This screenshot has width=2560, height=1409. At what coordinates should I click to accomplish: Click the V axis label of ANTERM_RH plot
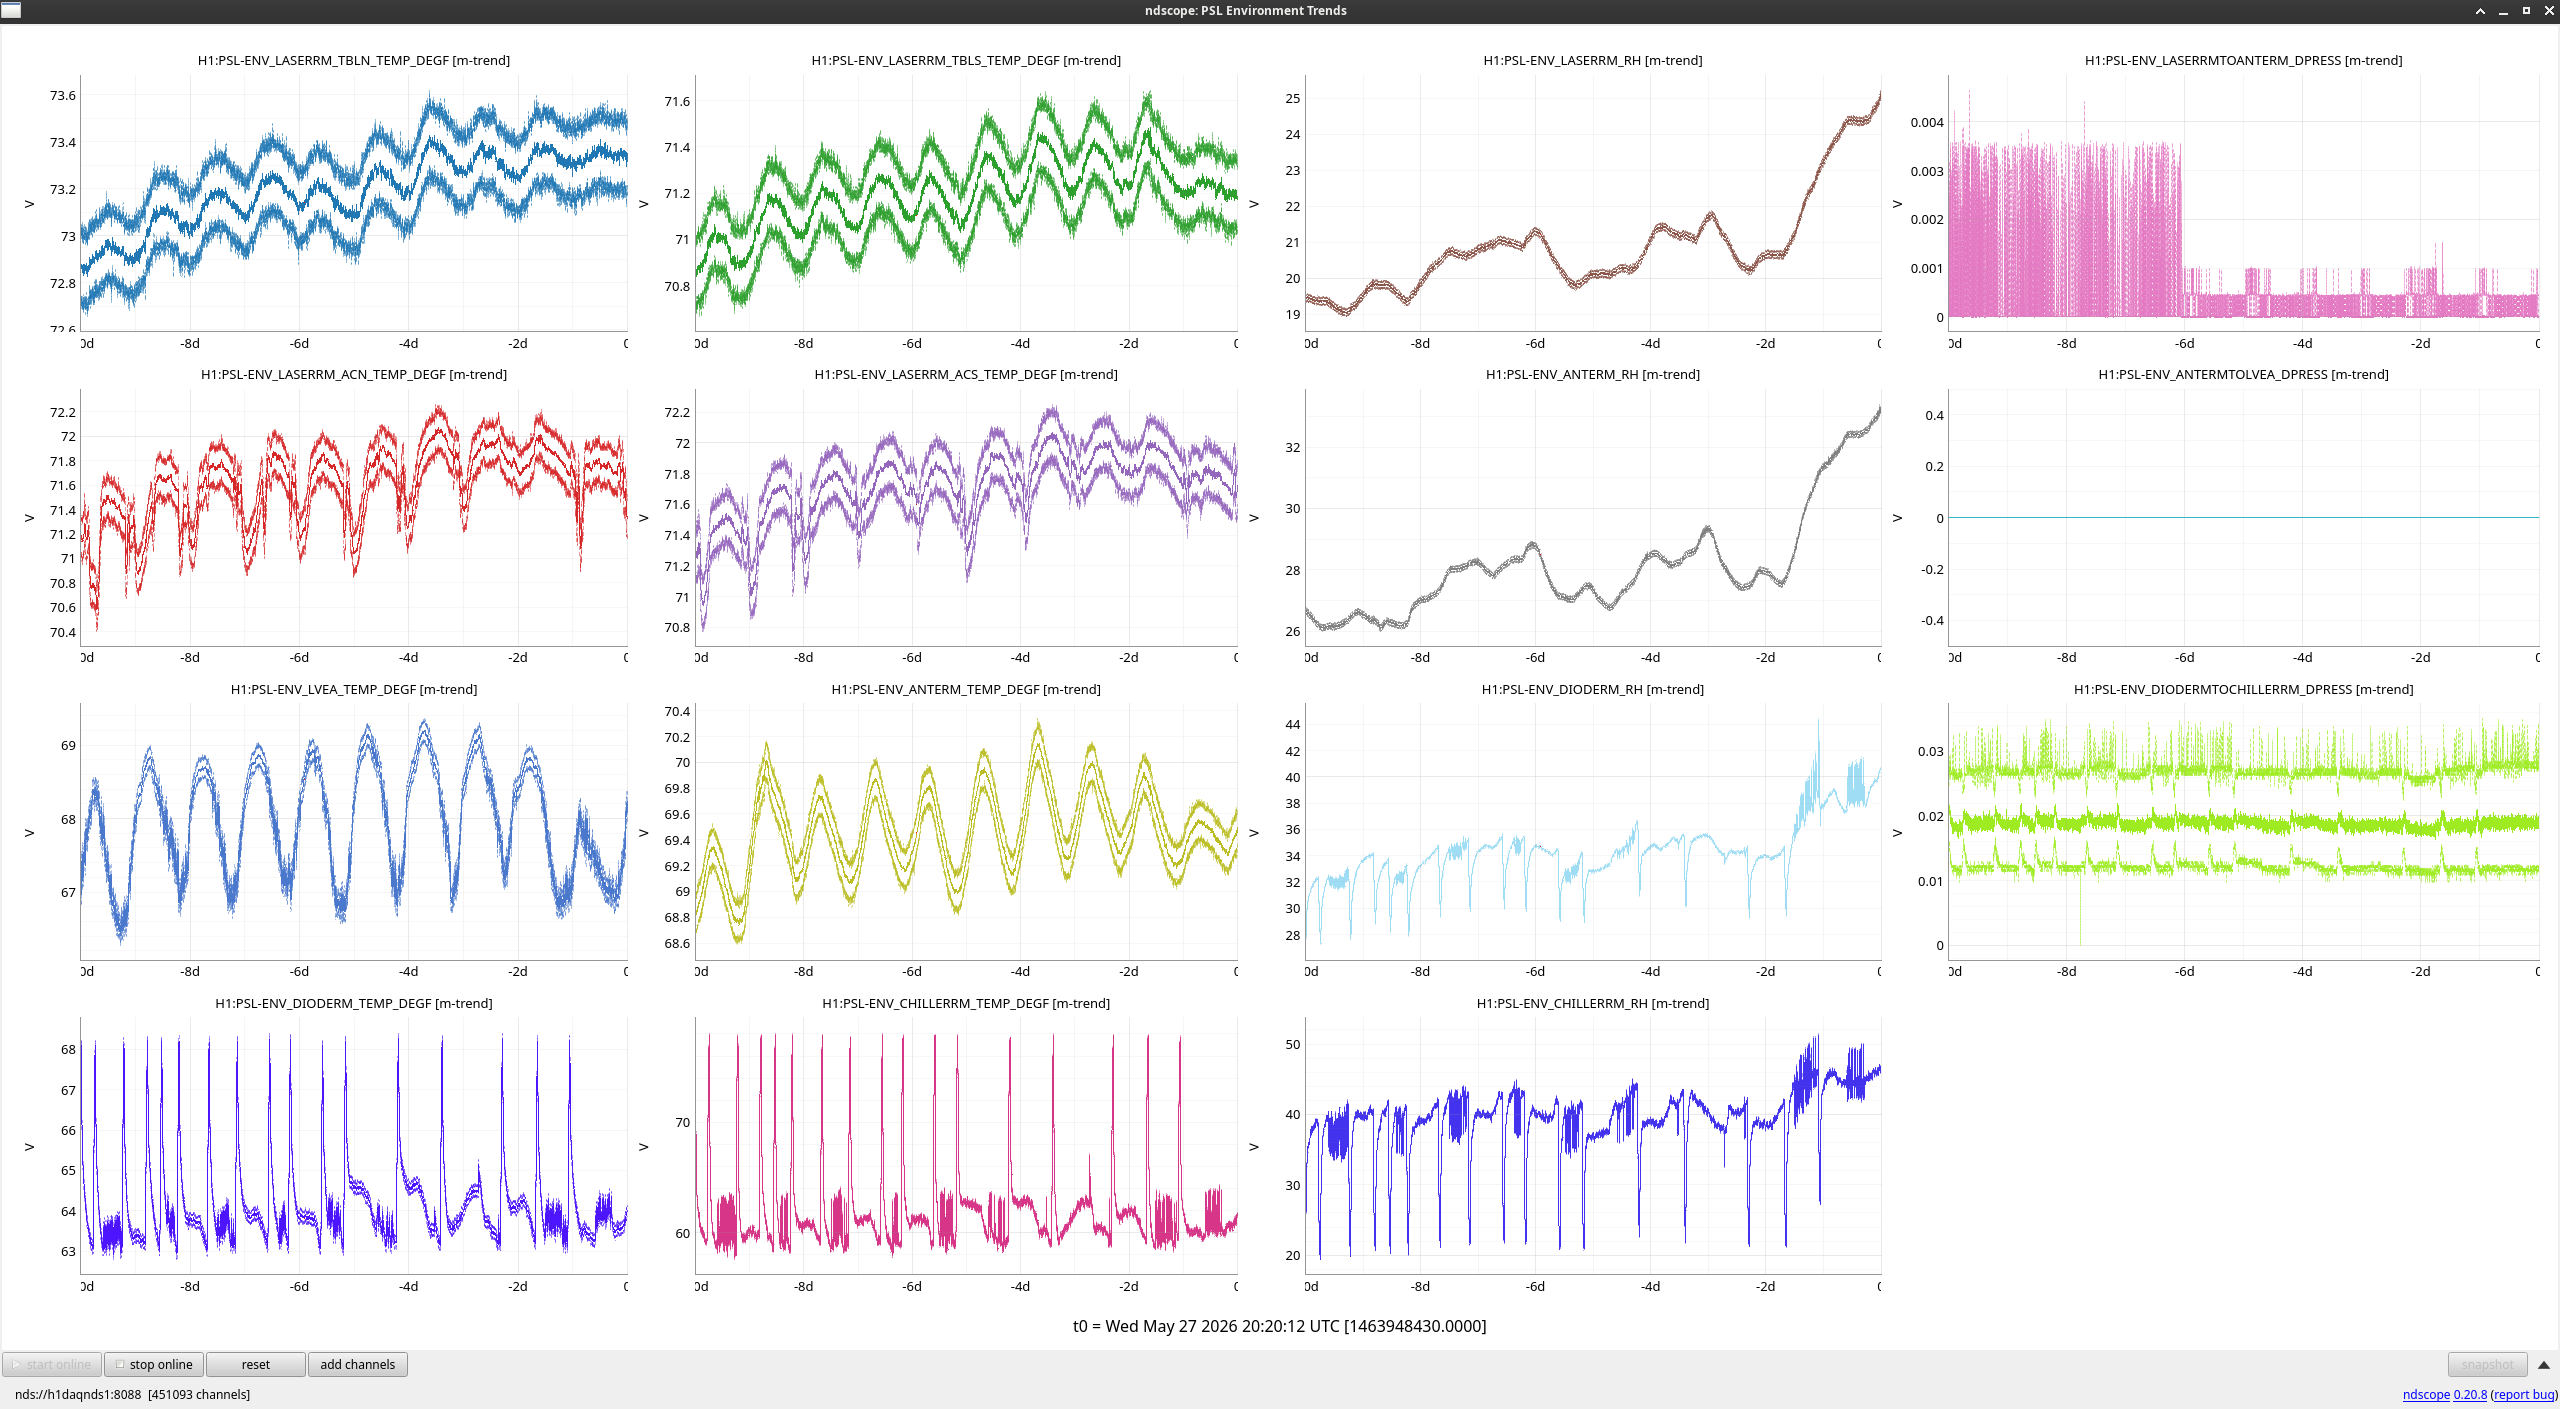1254,518
